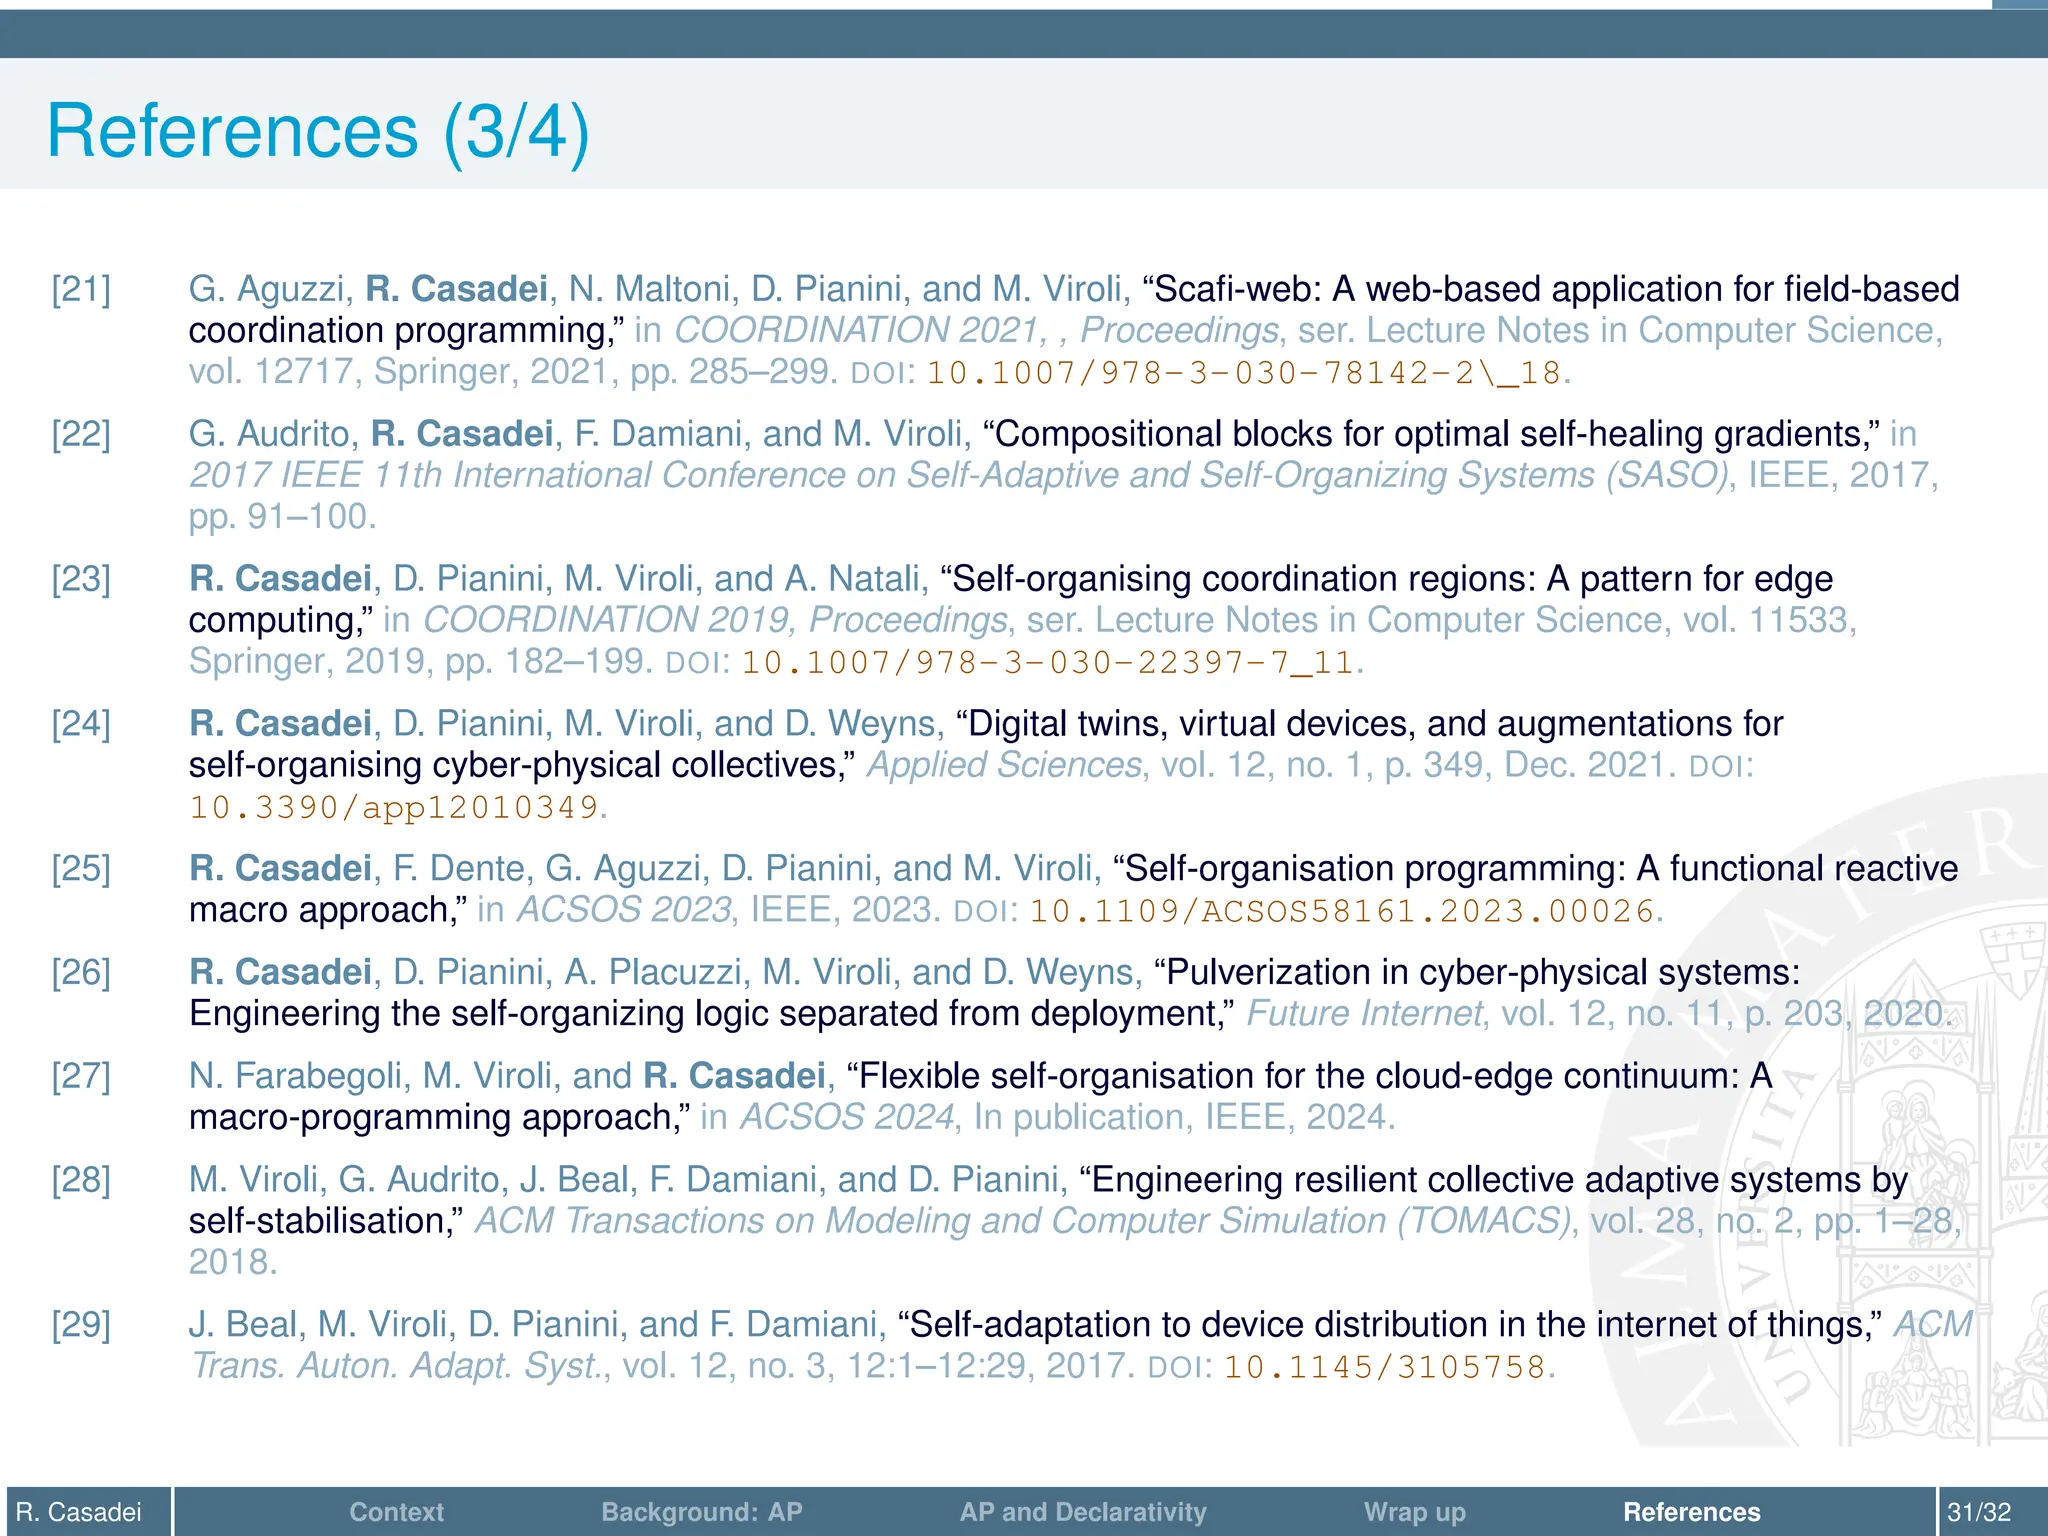Open DOI 10.1007/978-3-030-78142-2_18 link
The height and width of the screenshot is (1536, 2048).
coord(1243,373)
